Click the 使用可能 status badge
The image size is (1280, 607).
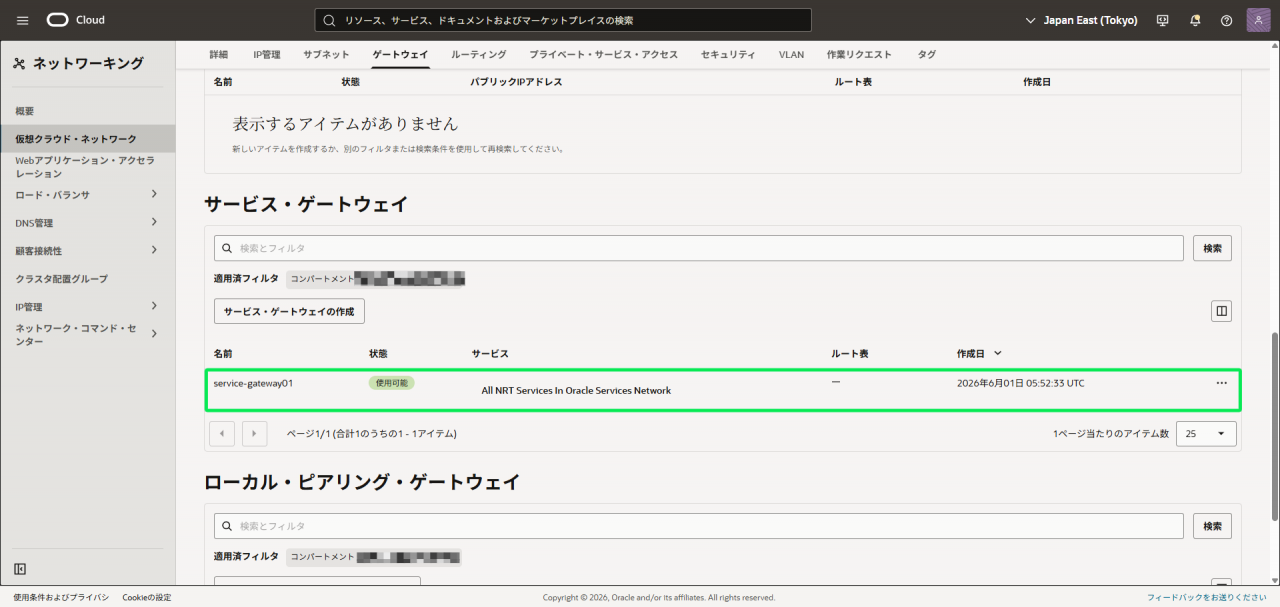[391, 383]
